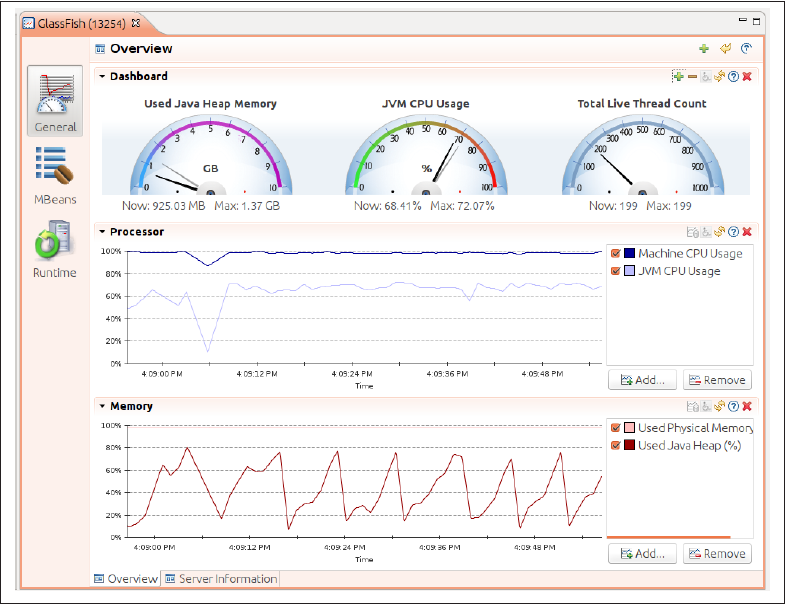Maximize the editor pane

pyautogui.click(x=756, y=21)
